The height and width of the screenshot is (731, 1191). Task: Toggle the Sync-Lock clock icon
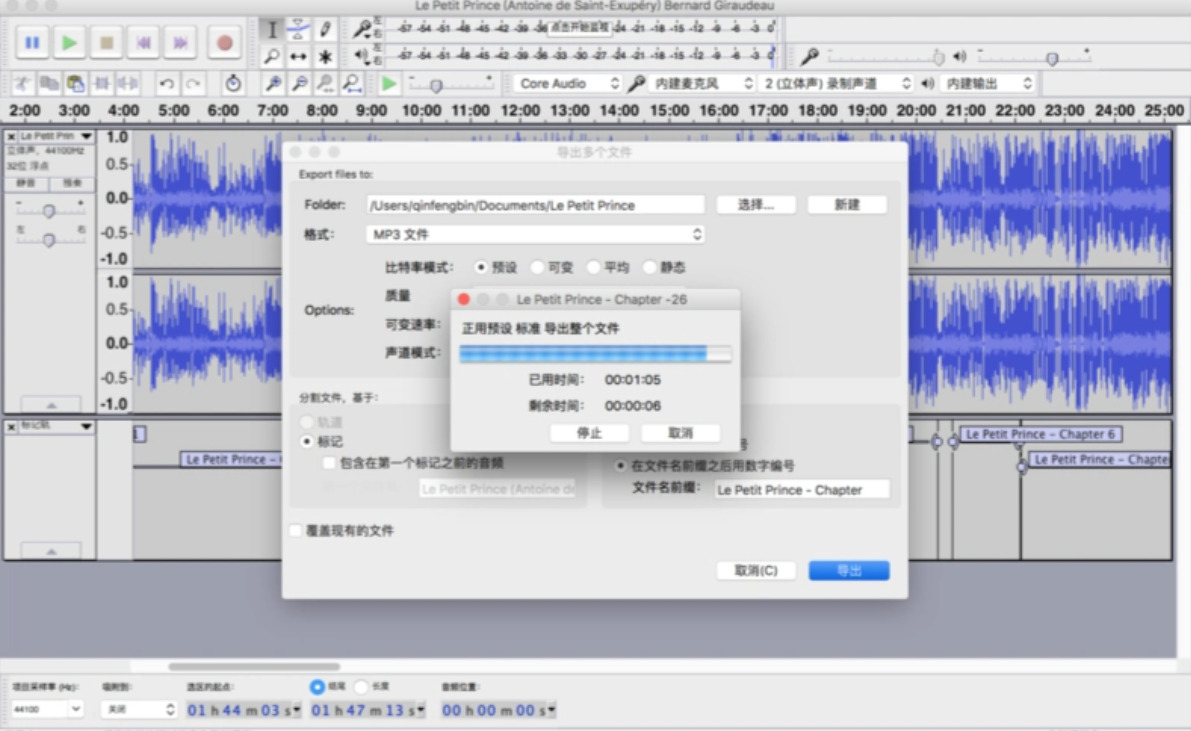(233, 84)
